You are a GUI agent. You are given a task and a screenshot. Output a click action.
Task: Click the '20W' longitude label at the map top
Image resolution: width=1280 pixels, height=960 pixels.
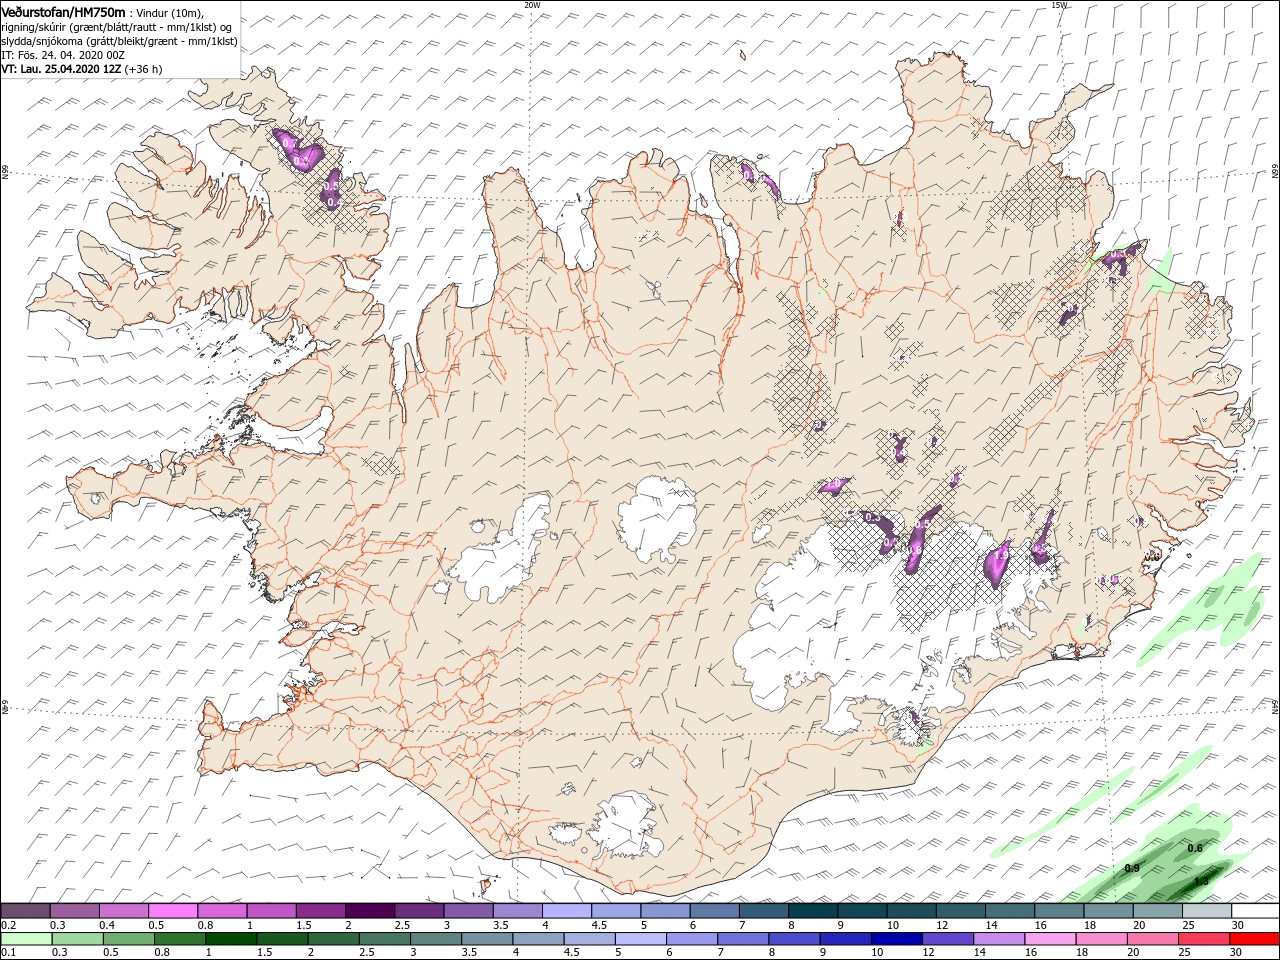click(532, 4)
